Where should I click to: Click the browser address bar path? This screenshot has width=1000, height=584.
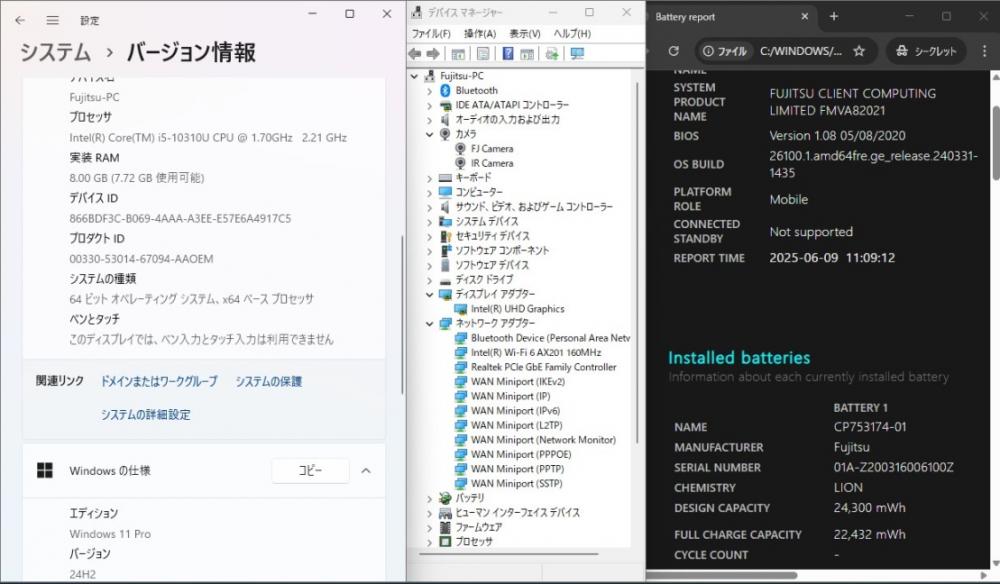click(x=800, y=51)
